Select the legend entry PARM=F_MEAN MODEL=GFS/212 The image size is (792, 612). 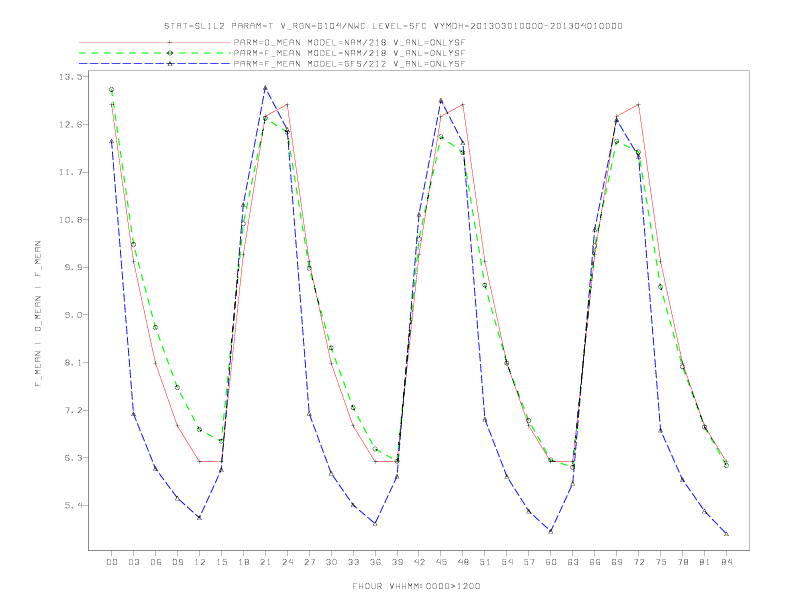(x=349, y=64)
